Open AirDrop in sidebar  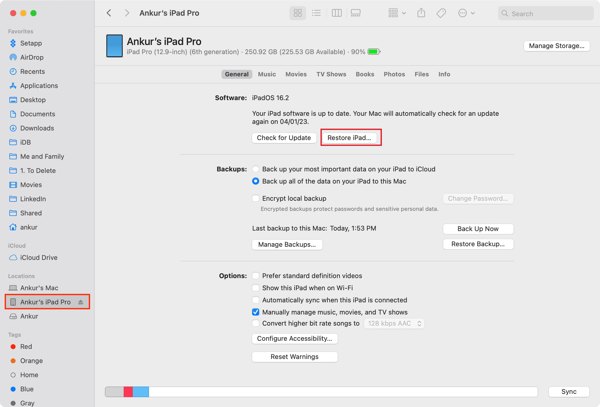(31, 57)
